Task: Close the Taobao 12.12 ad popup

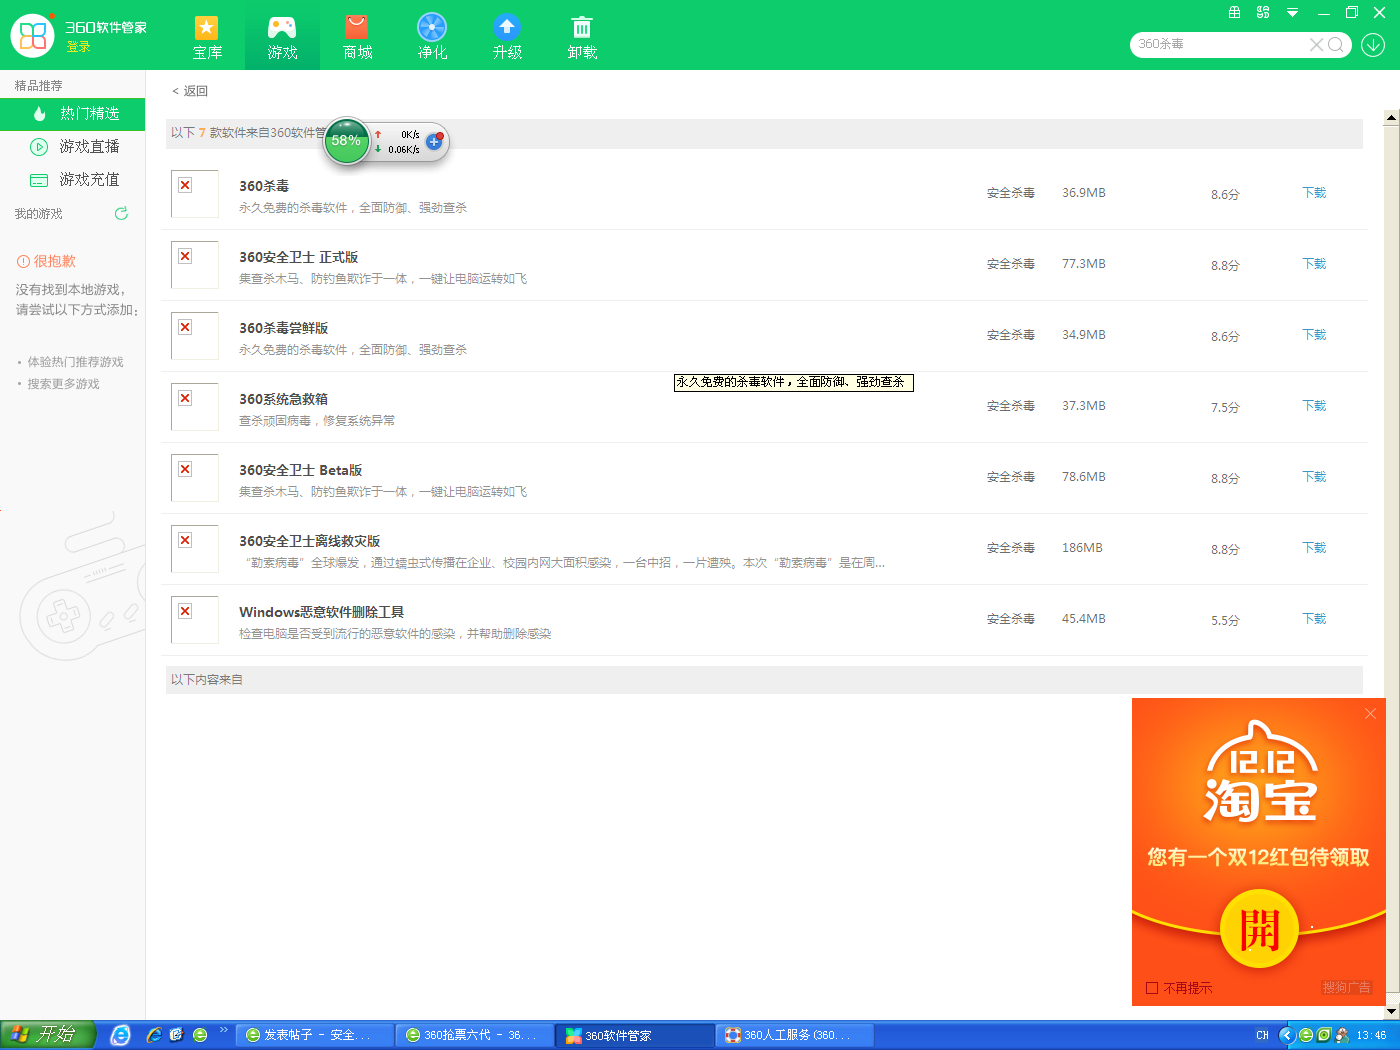Action: [x=1370, y=713]
